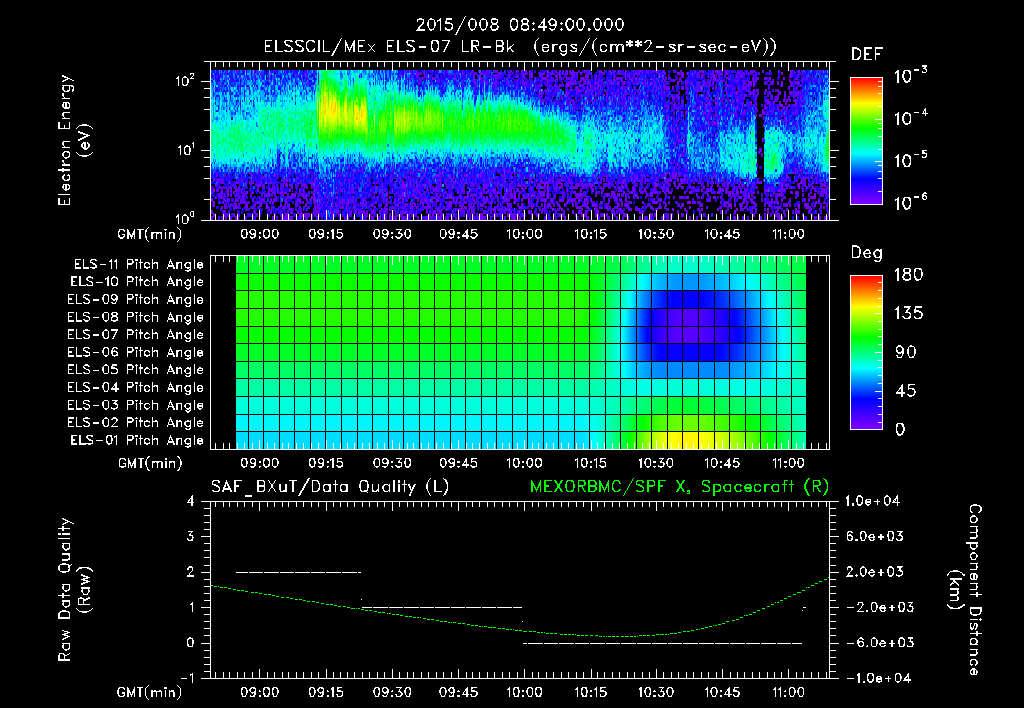Click 10:30 tick under the spectrogram panel
This screenshot has width=1024, height=708.
click(656, 234)
